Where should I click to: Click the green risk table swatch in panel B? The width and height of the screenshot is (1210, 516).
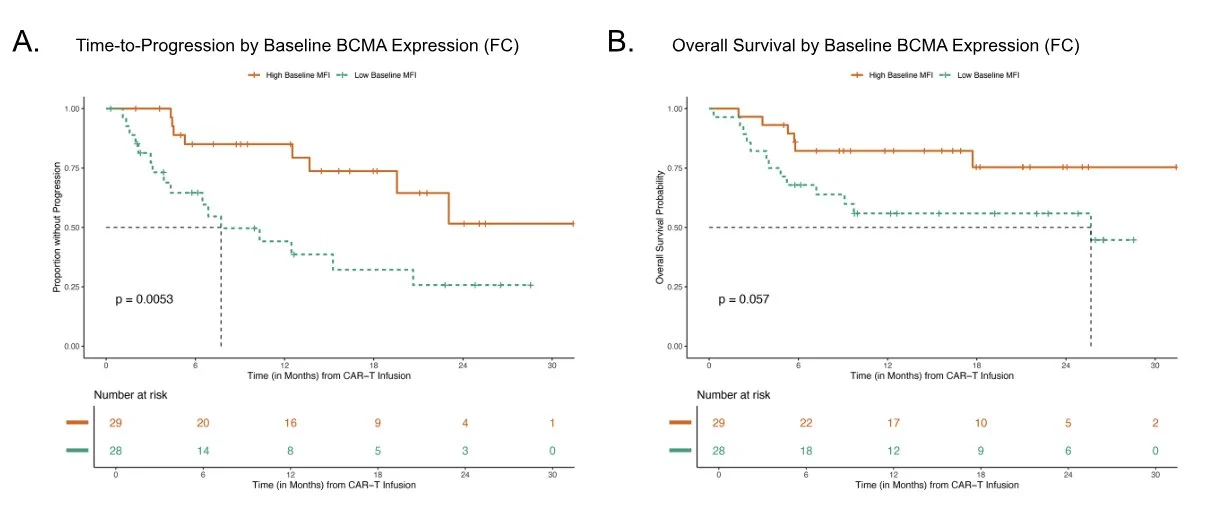click(x=680, y=449)
